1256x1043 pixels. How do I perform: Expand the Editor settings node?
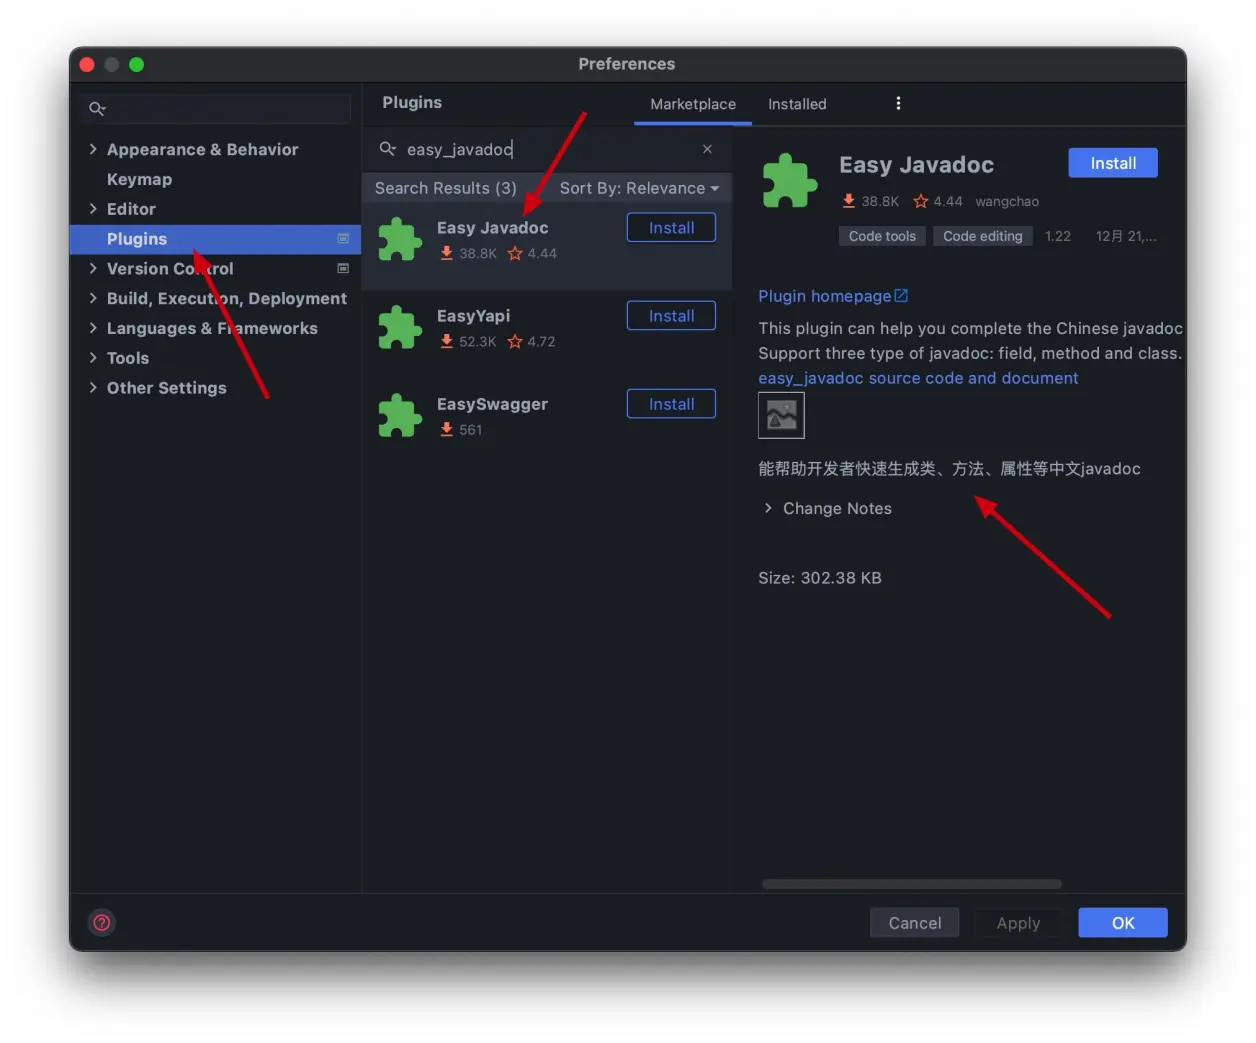pos(93,209)
